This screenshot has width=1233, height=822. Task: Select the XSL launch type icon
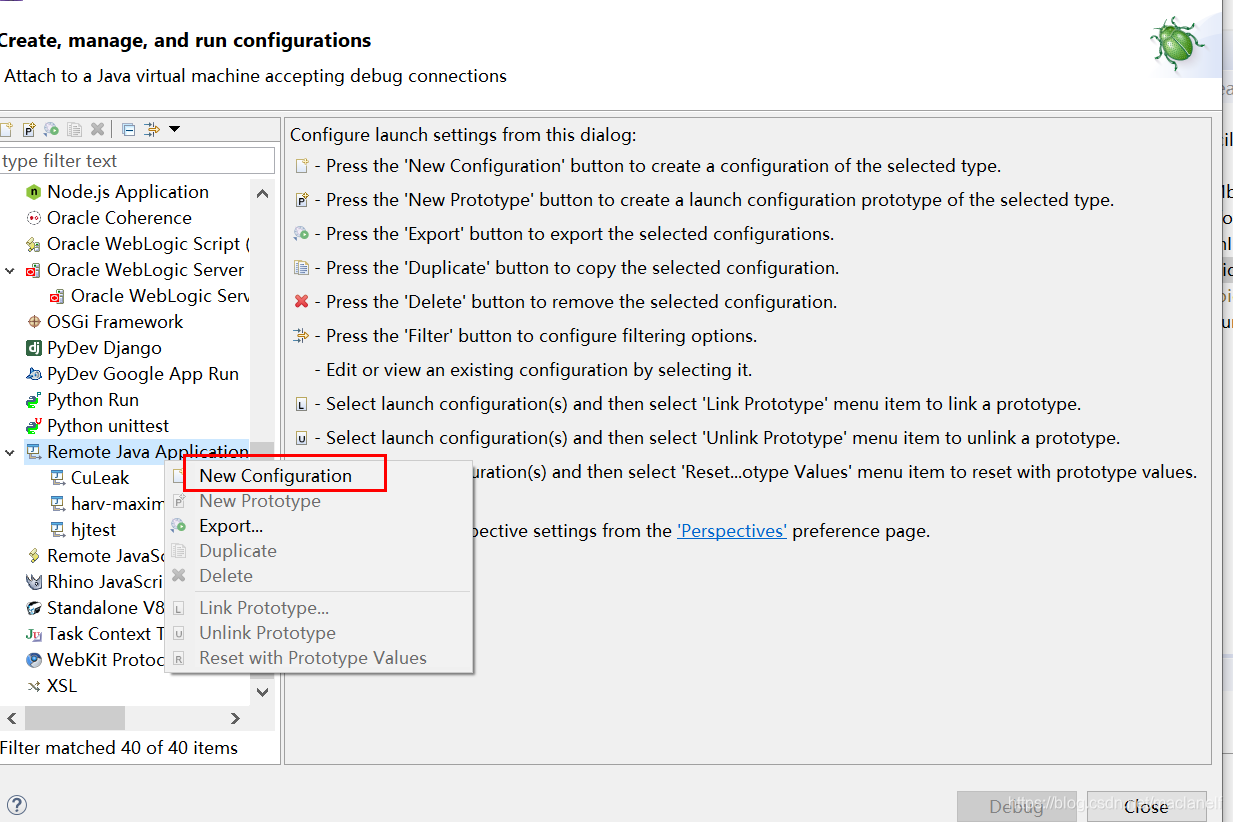[x=34, y=686]
